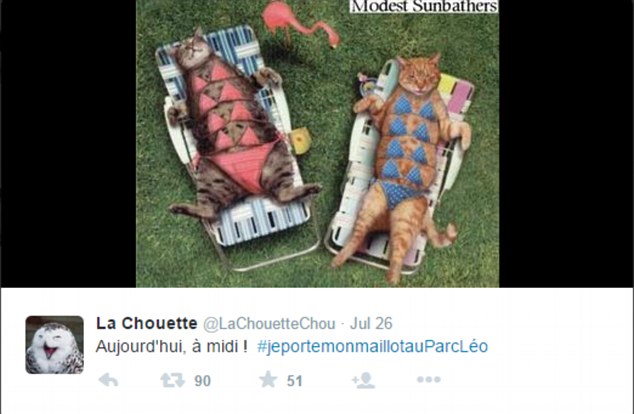Open the #jeportemonmaillotauParcLéo hashtag

point(372,346)
